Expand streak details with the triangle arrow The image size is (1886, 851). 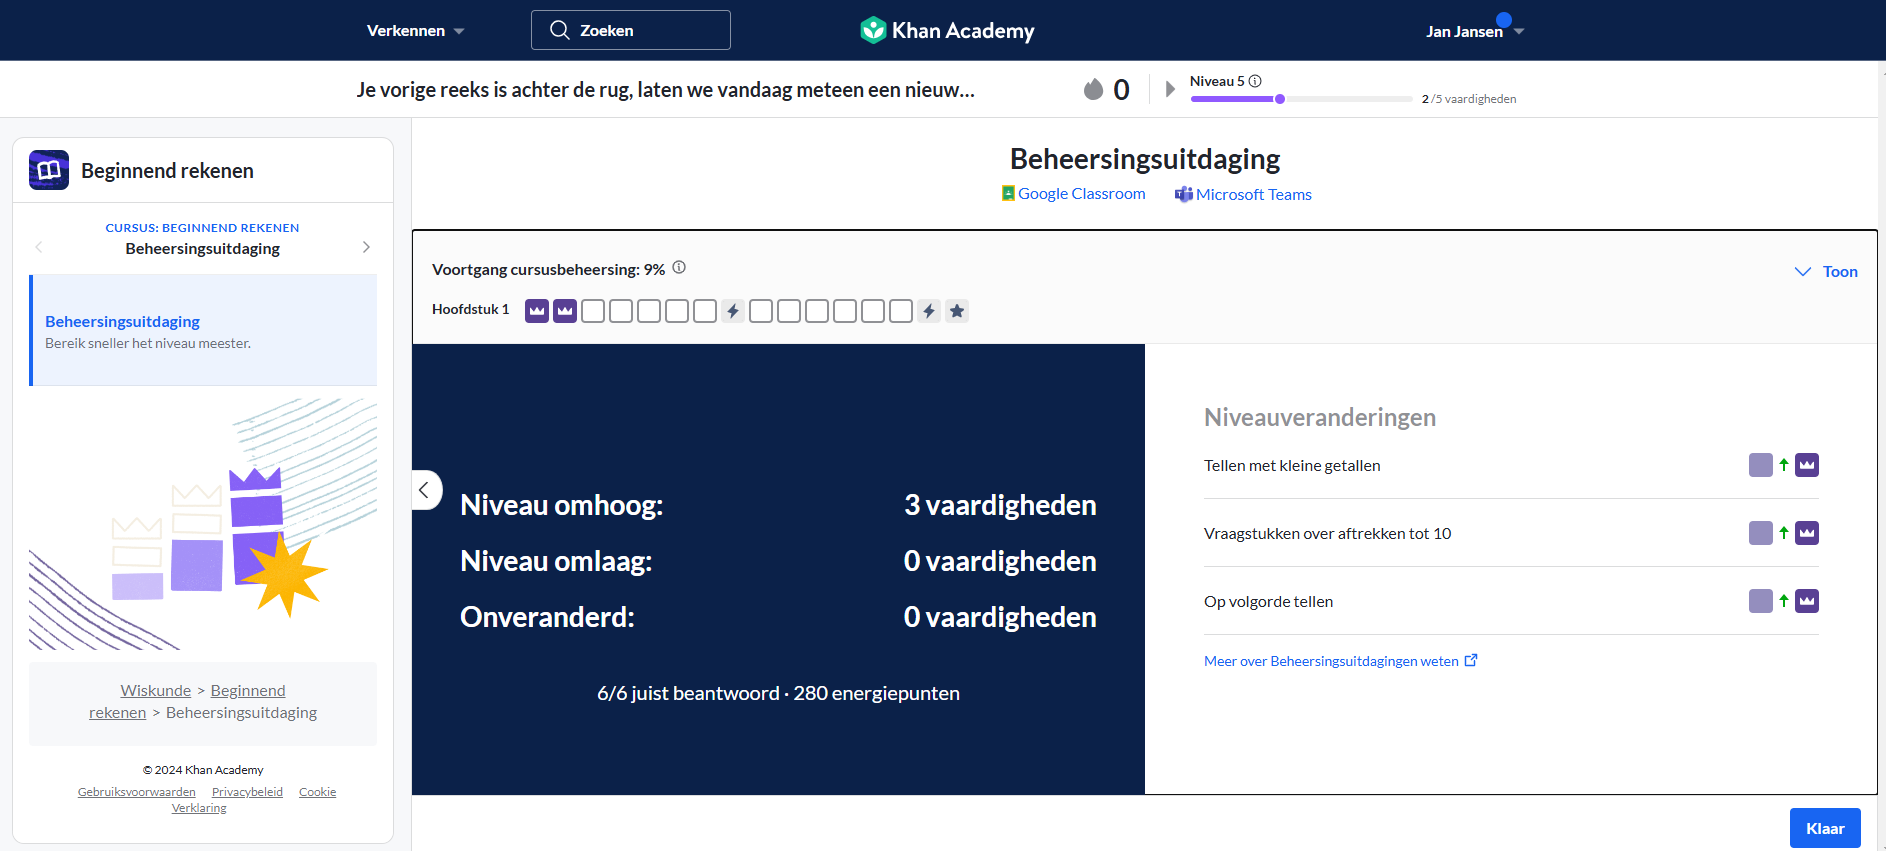(x=1170, y=89)
